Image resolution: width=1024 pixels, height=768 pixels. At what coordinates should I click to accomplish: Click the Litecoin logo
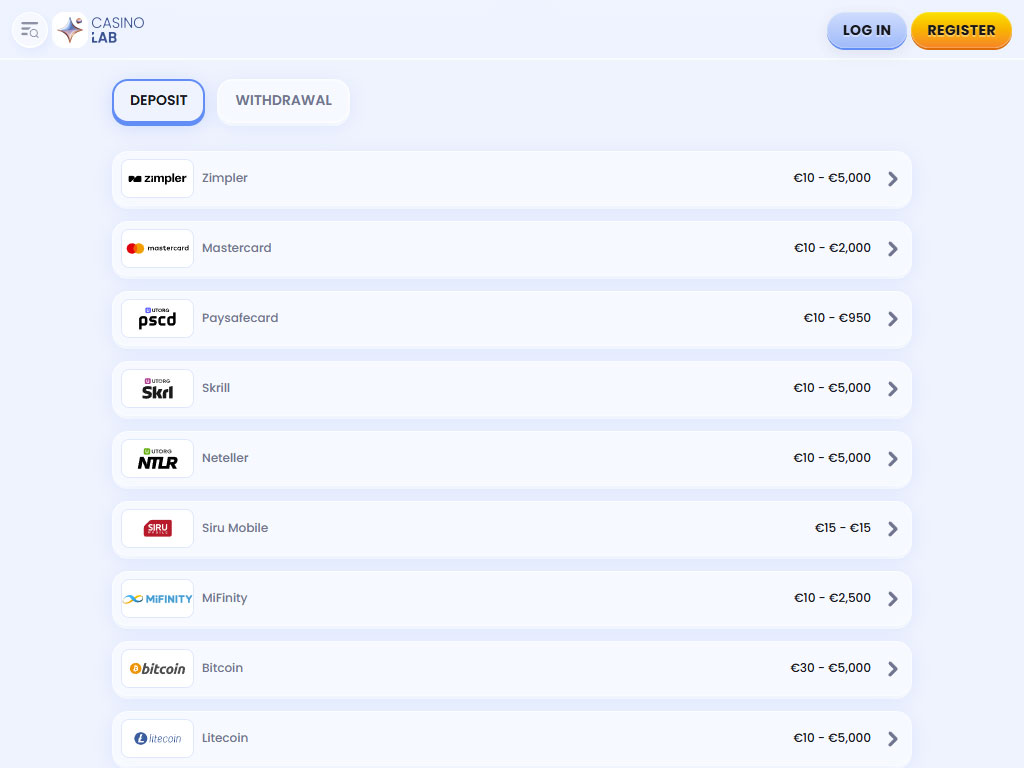tap(157, 738)
